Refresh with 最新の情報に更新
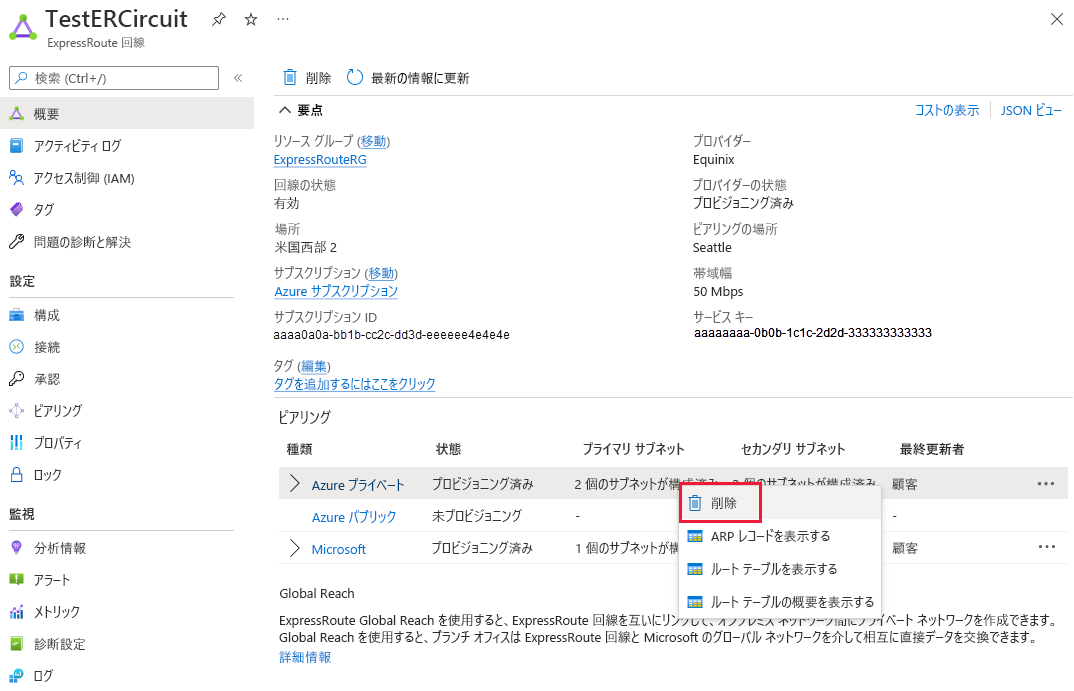The width and height of the screenshot is (1074, 691). (x=408, y=78)
